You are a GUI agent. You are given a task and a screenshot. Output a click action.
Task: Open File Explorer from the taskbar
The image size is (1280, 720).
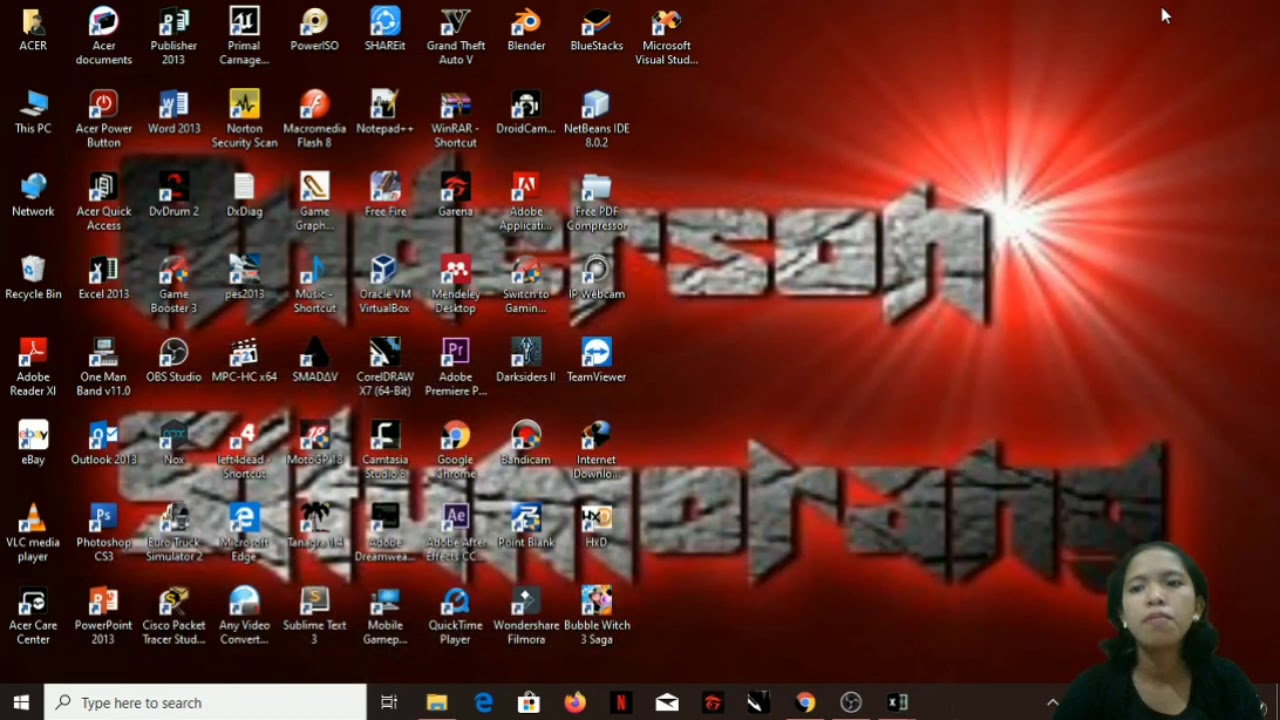pos(437,702)
